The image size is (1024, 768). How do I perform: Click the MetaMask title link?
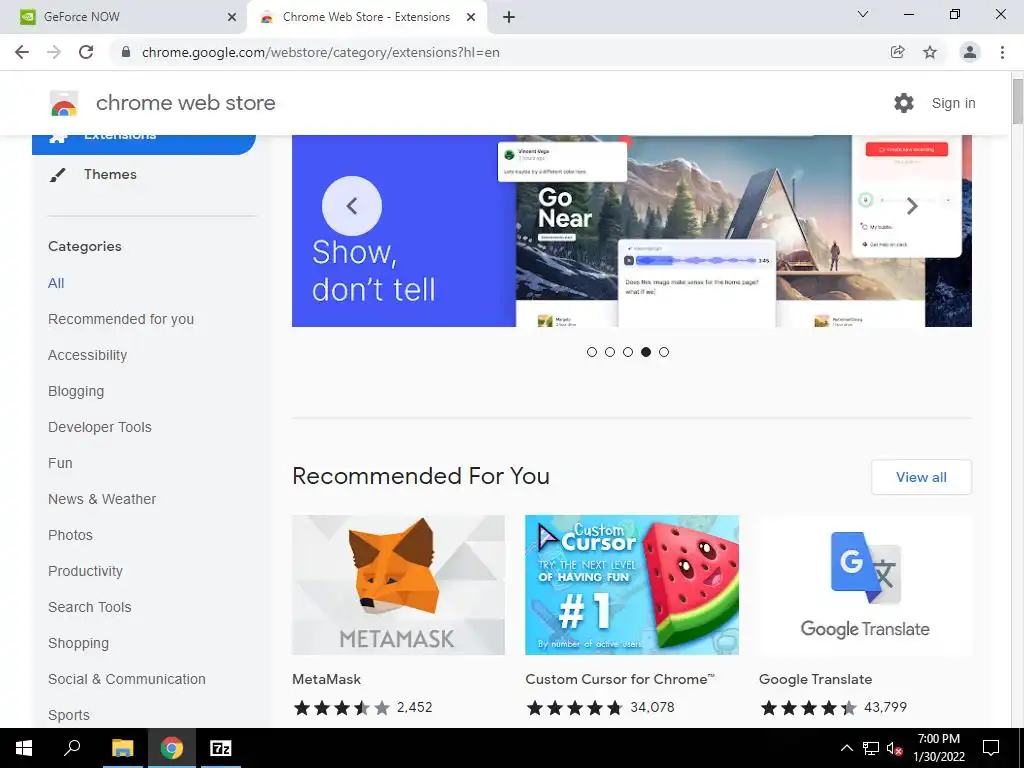(327, 679)
